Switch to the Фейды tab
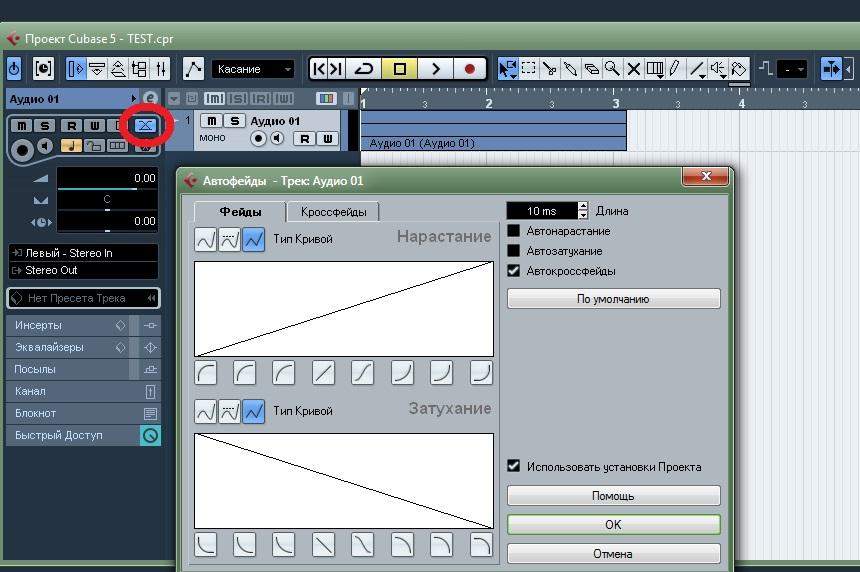This screenshot has width=860, height=572. click(240, 212)
